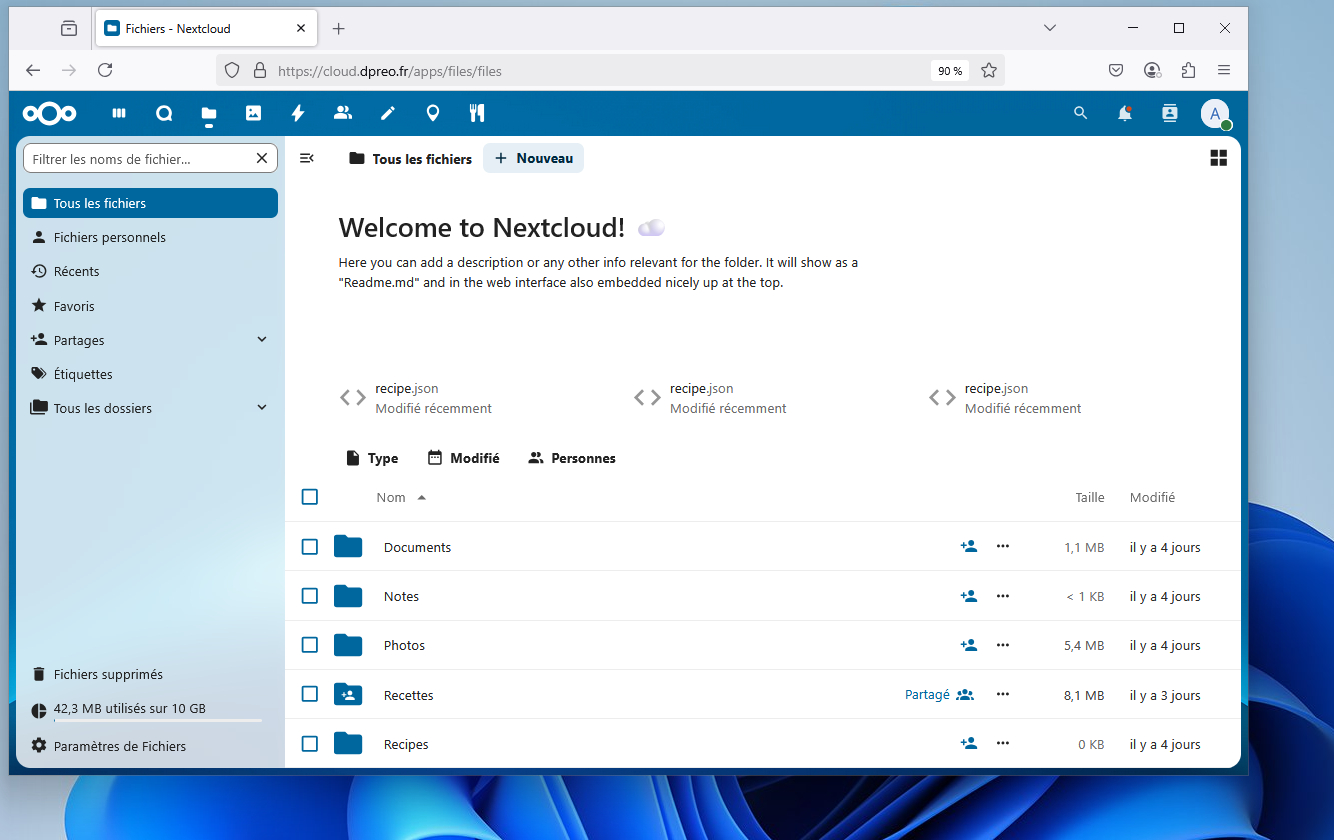Click the file name filter input field

click(x=138, y=159)
